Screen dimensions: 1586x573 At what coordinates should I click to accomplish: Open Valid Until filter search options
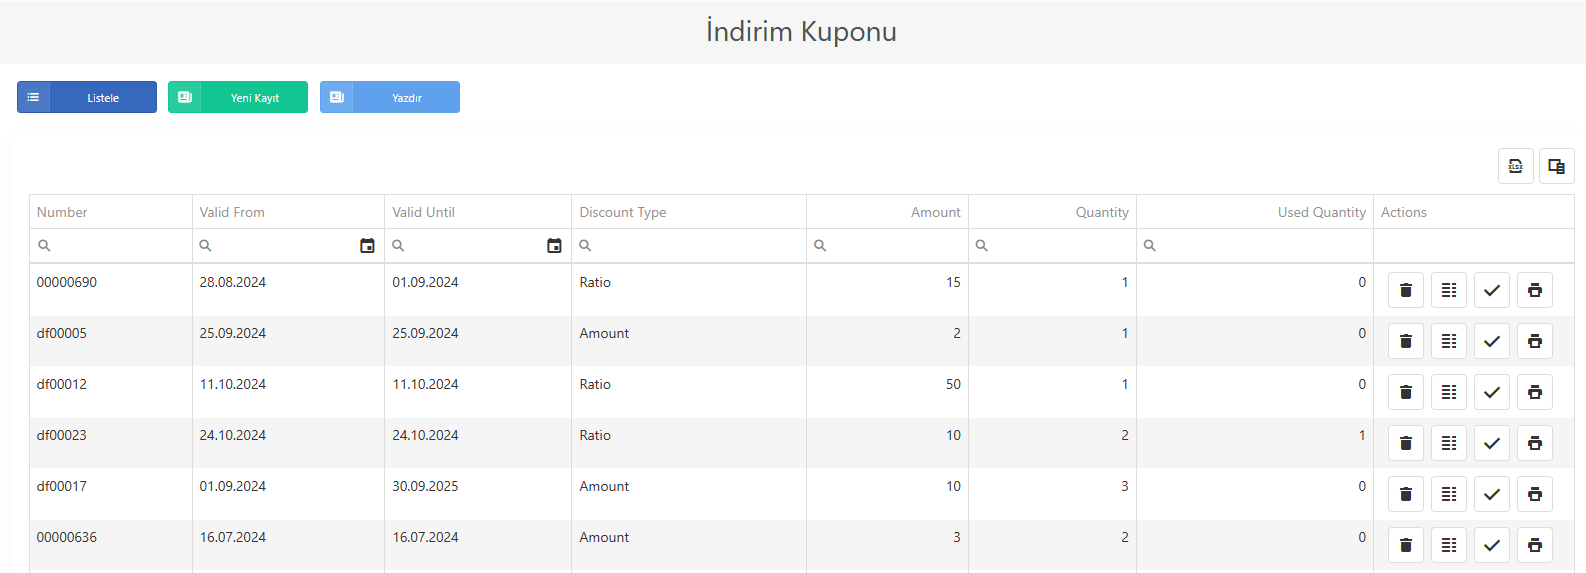[x=398, y=246]
